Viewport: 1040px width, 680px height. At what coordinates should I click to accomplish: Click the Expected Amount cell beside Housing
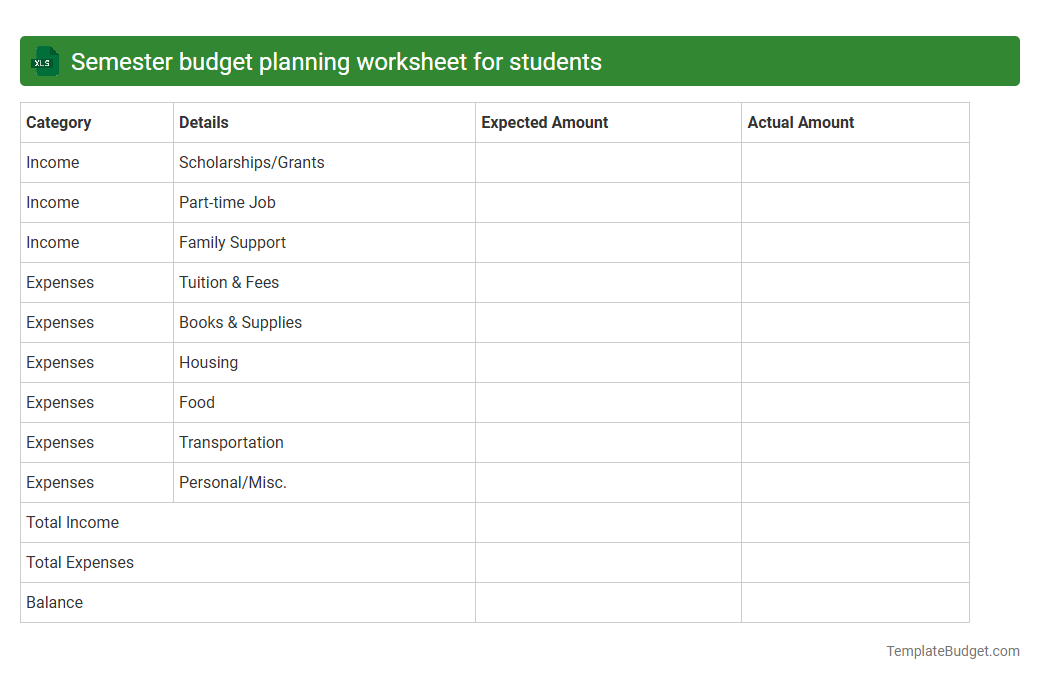607,362
